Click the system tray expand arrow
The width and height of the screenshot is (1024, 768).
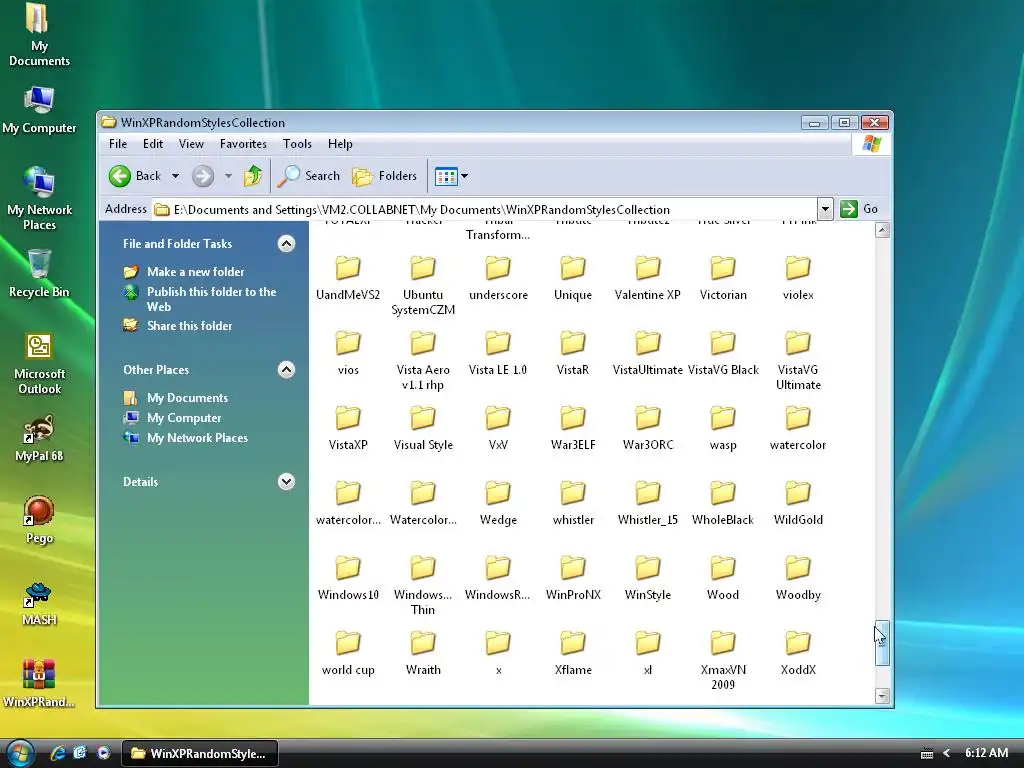point(946,754)
